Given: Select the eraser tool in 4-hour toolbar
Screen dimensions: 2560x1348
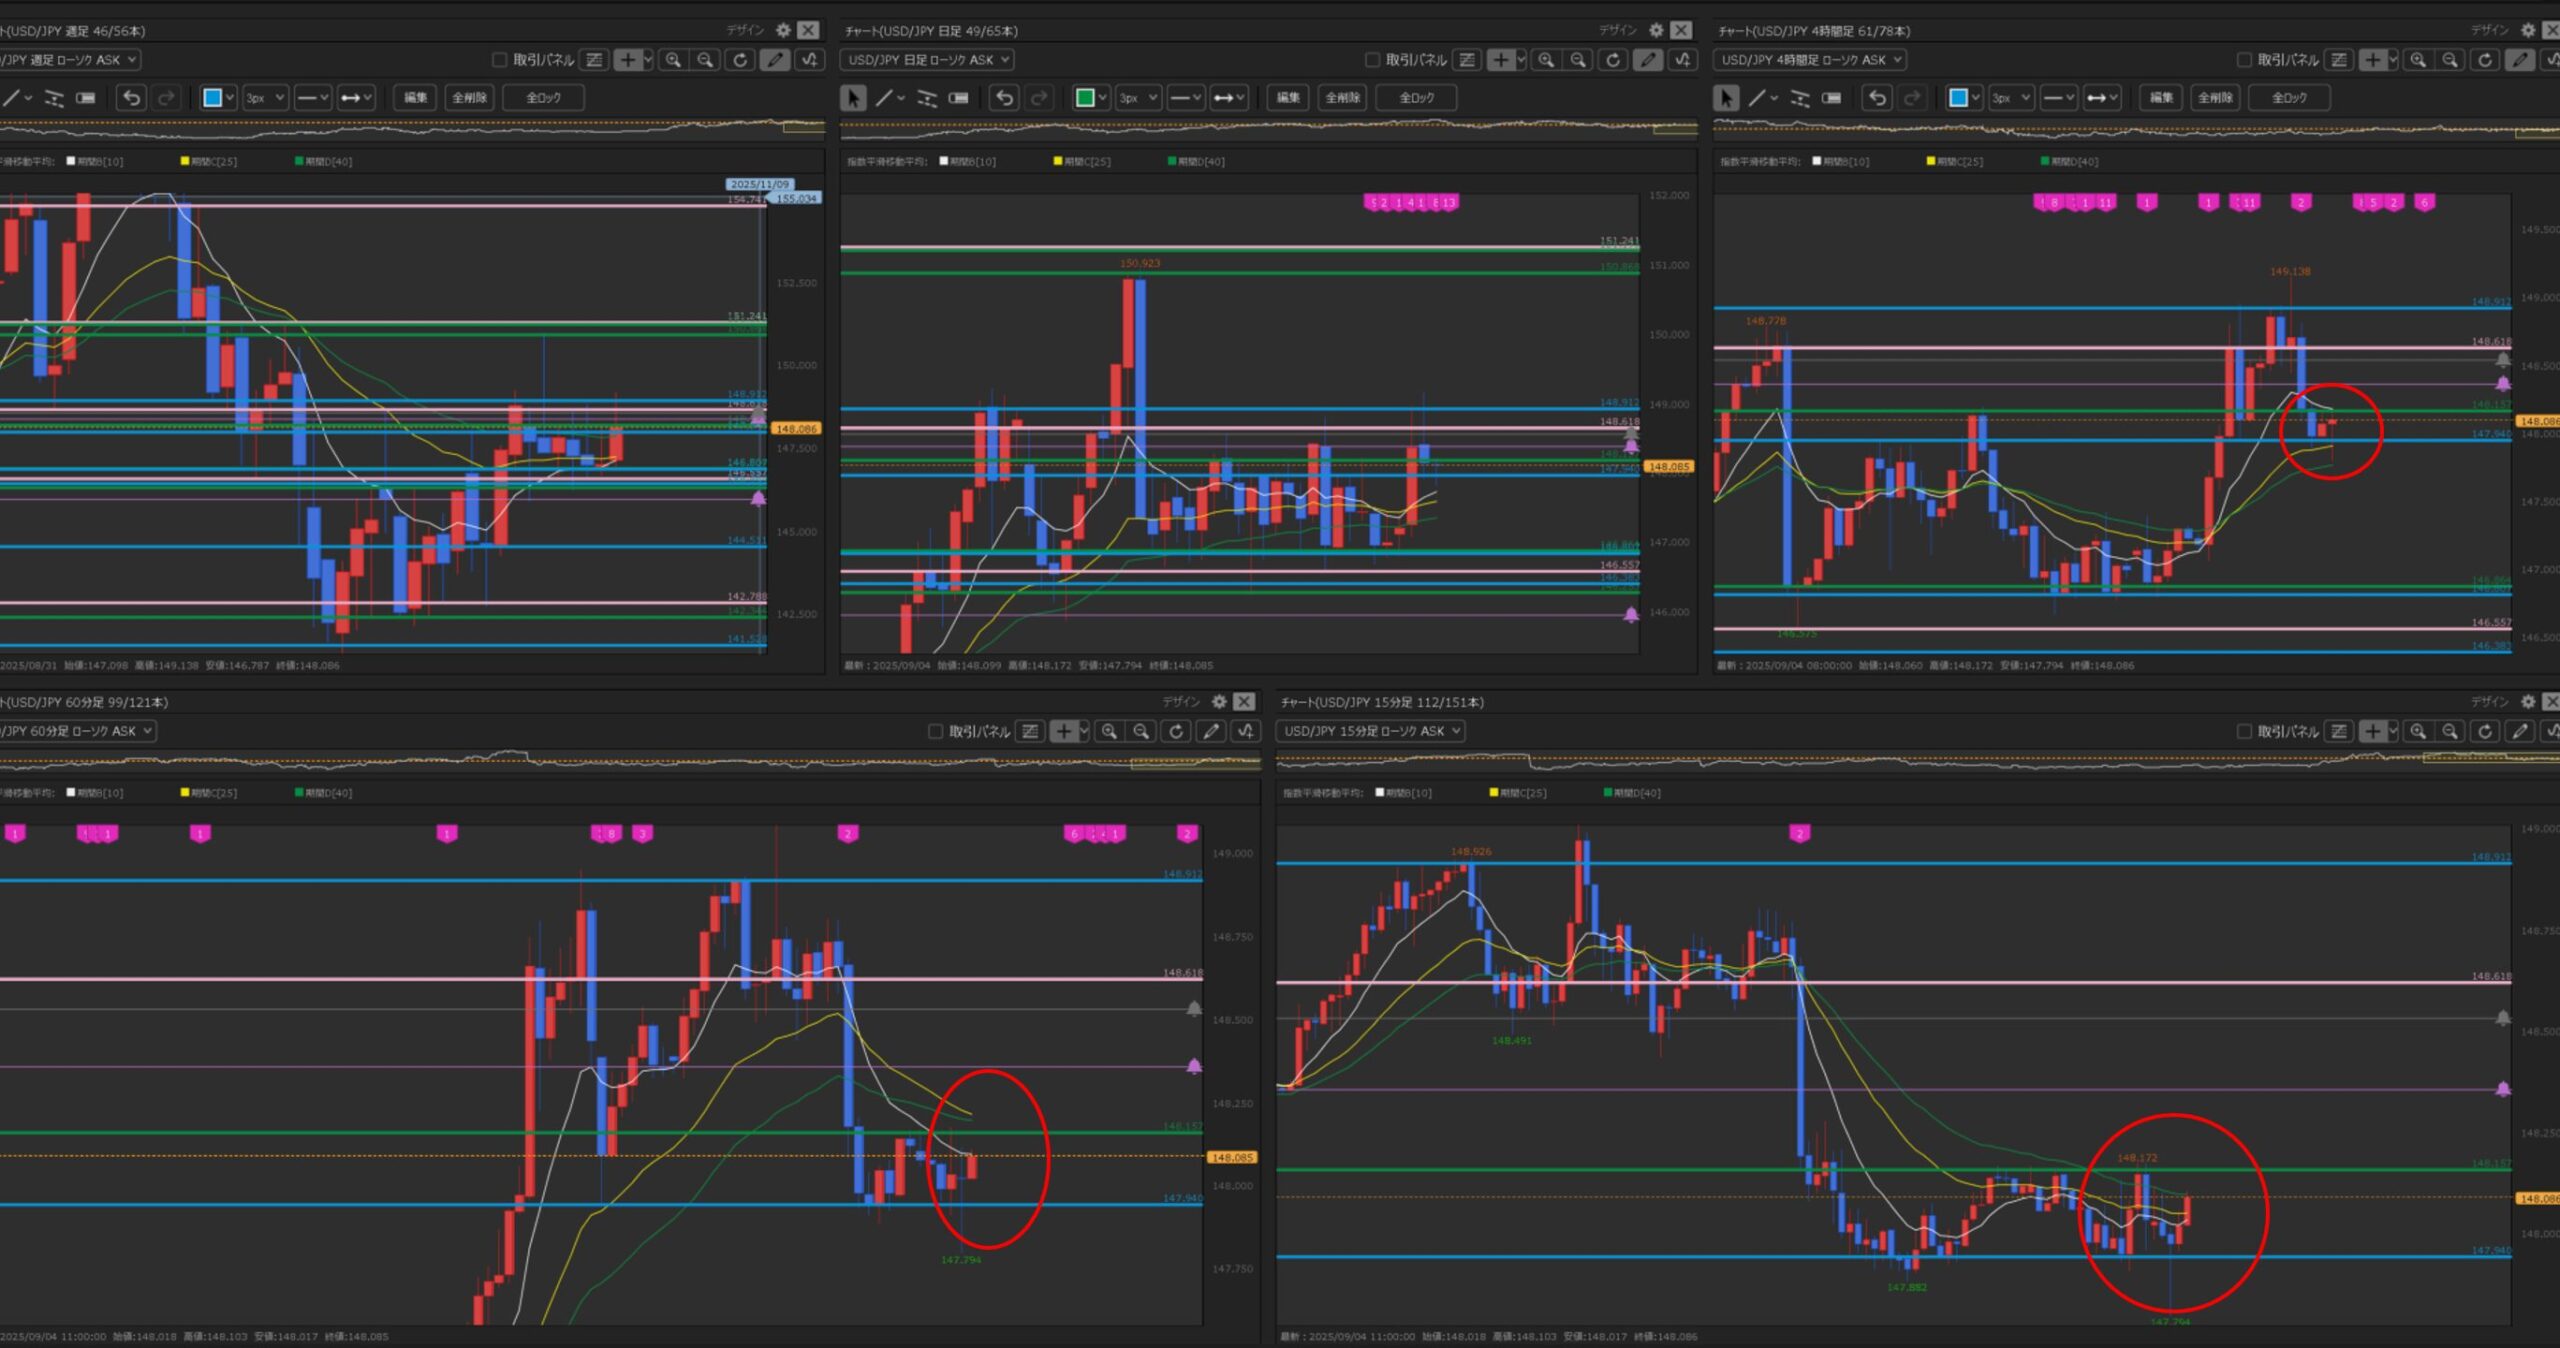Looking at the screenshot, I should [1831, 97].
